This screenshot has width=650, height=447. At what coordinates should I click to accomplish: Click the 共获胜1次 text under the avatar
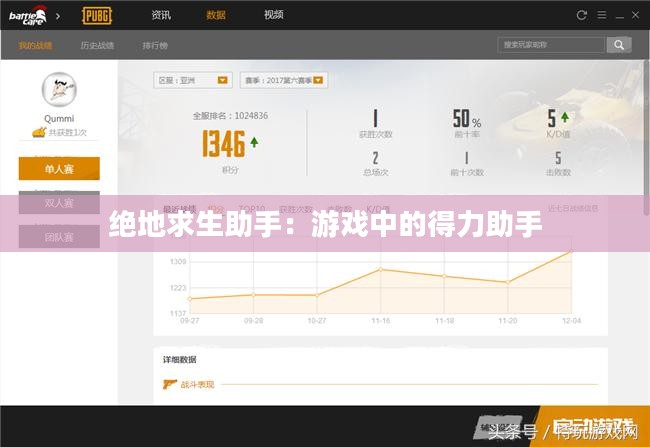point(68,133)
